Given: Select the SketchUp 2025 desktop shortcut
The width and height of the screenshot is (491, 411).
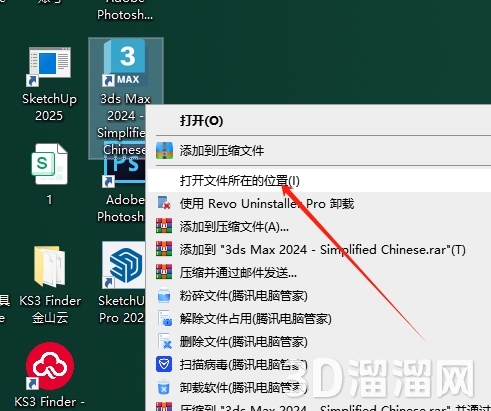Looking at the screenshot, I should tap(49, 83).
